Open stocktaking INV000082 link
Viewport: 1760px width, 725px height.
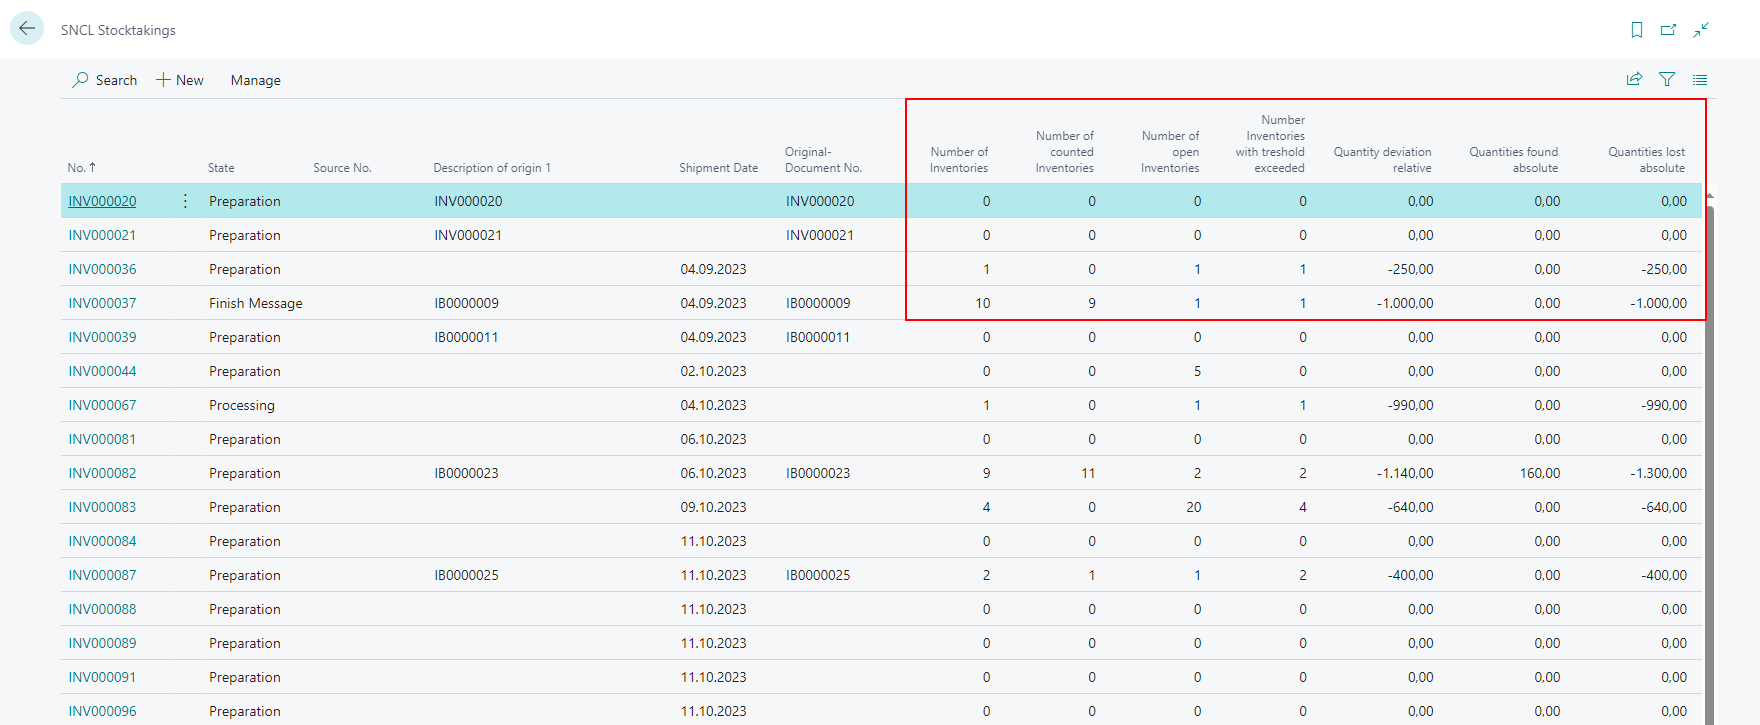pos(102,473)
